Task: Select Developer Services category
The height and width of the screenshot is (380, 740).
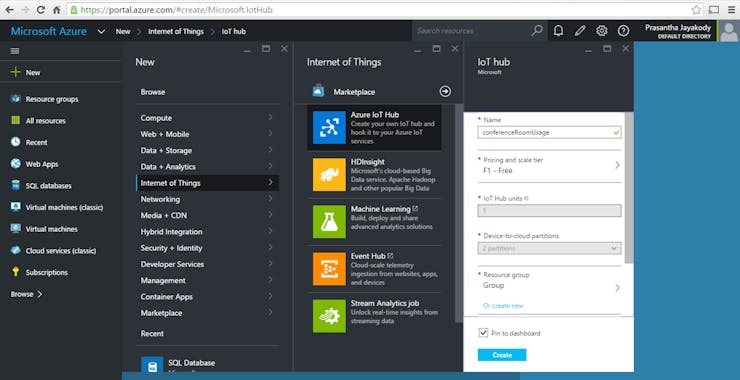Action: [x=207, y=264]
